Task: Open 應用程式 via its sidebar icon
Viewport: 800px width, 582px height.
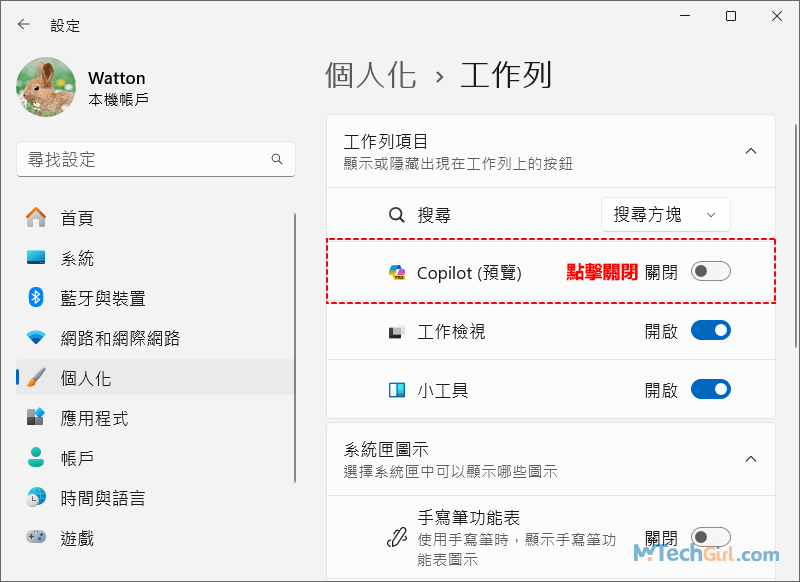Action: pos(35,418)
